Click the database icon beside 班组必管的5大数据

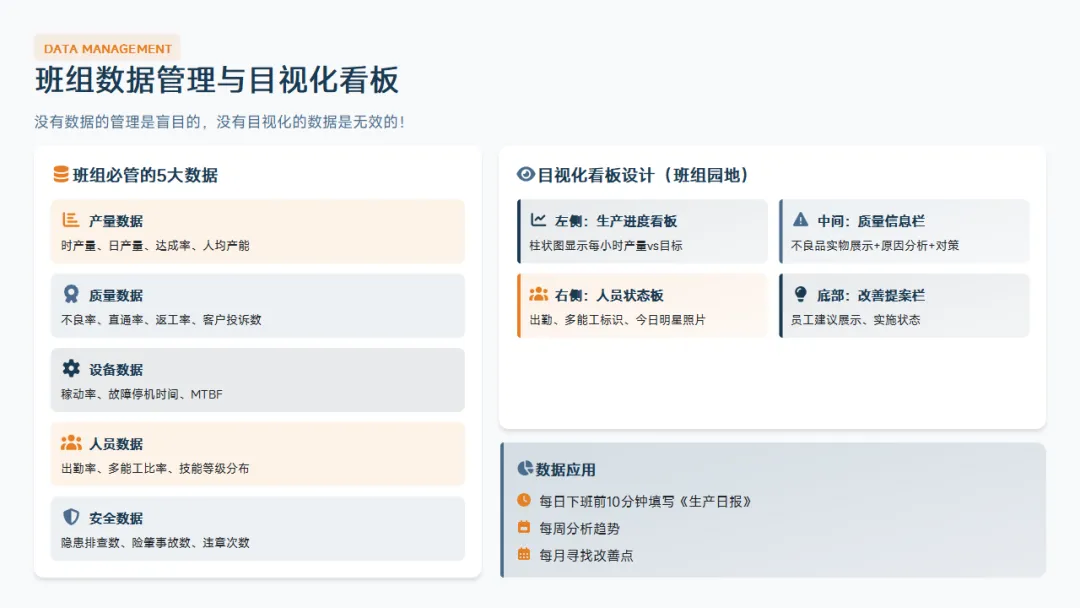pyautogui.click(x=61, y=175)
